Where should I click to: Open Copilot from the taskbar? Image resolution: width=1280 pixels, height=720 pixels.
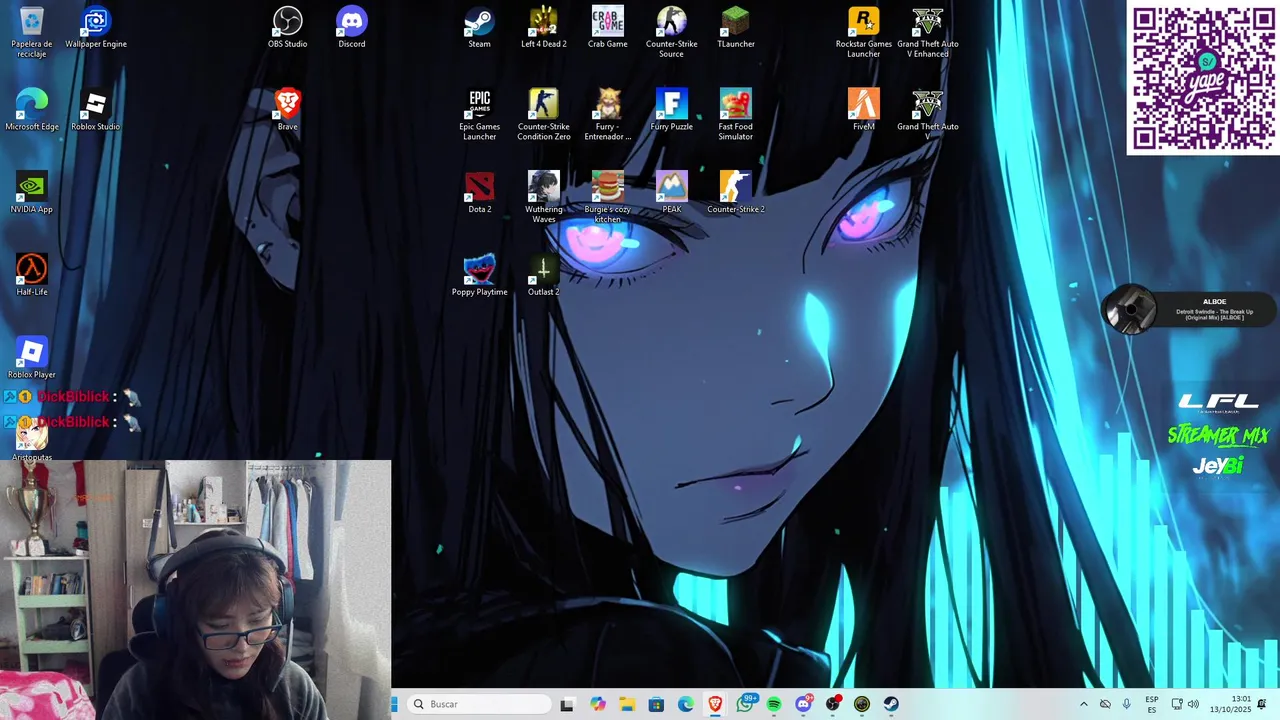pyautogui.click(x=598, y=704)
